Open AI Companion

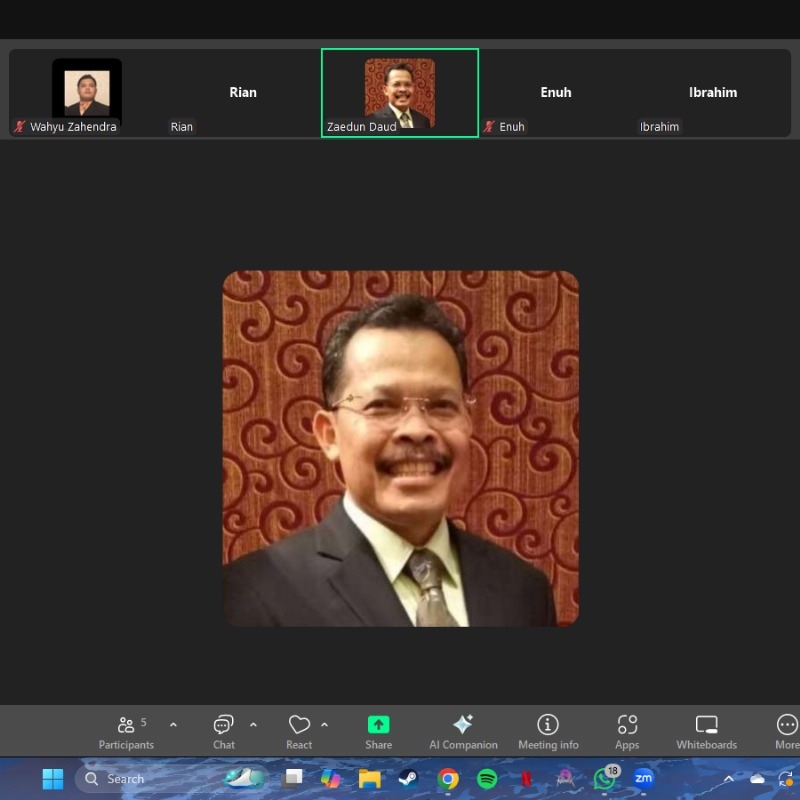coord(463,732)
